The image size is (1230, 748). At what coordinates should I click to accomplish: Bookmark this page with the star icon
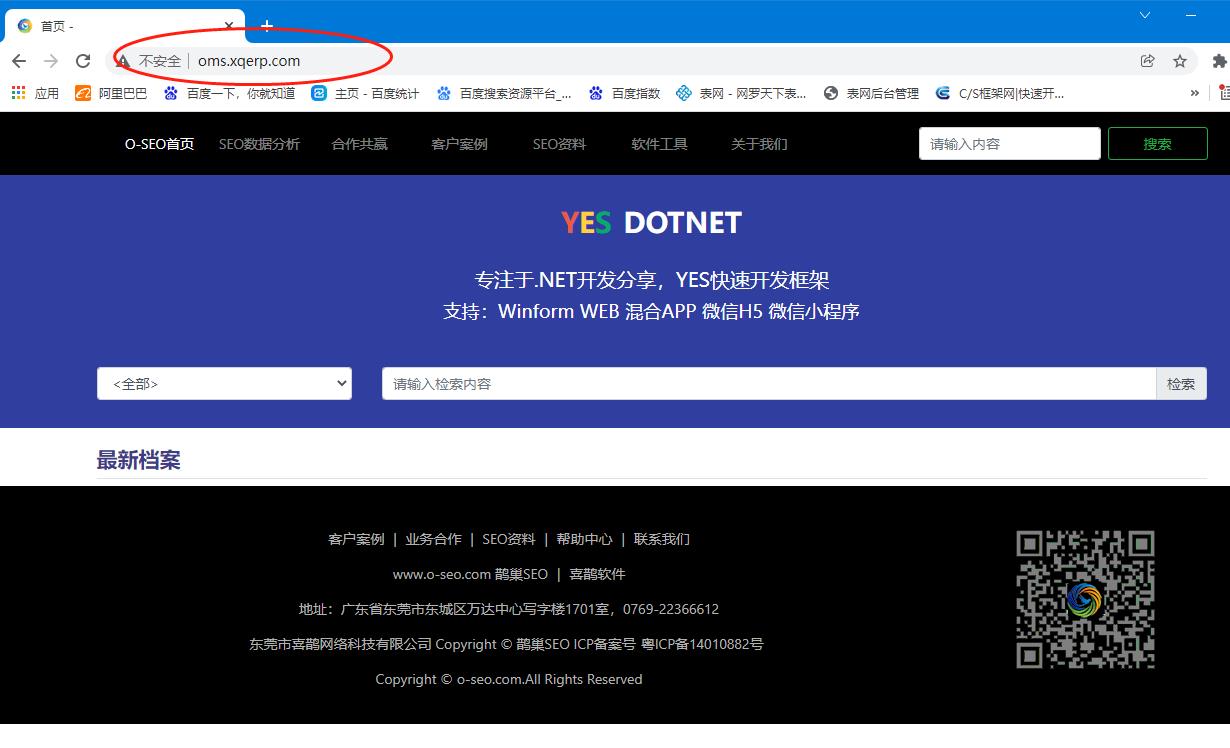coord(1180,61)
